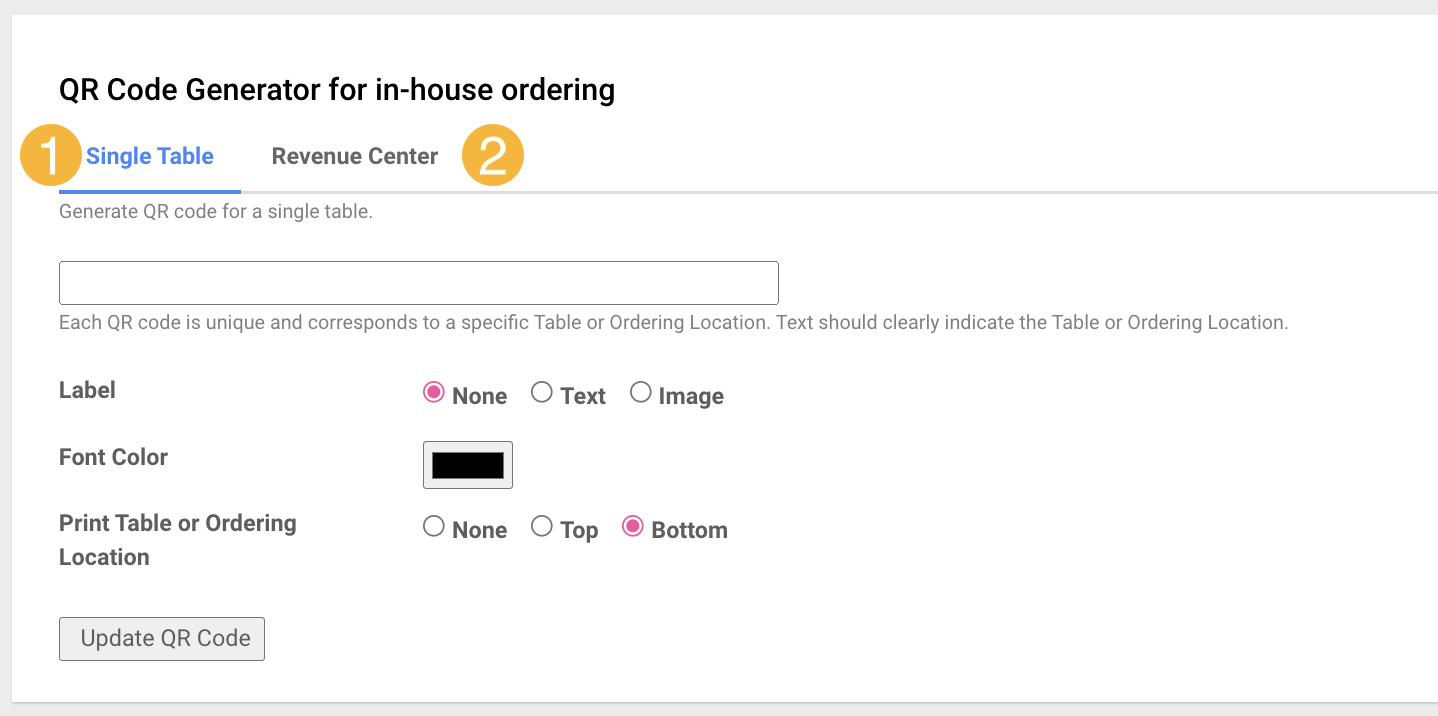
Task: Open the Revenue Center tab
Action: pyautogui.click(x=355, y=156)
